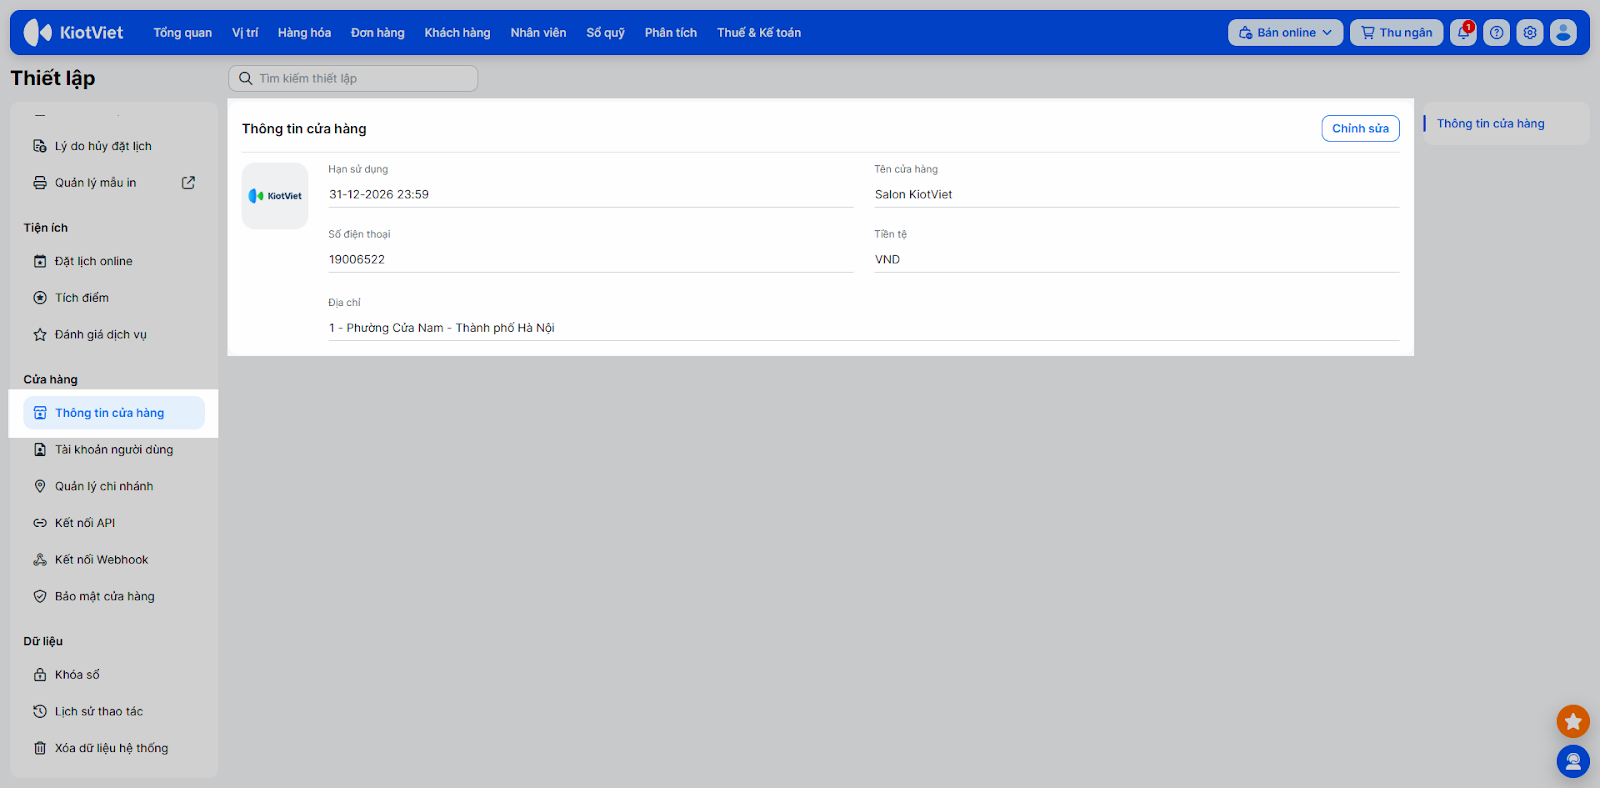Select Lý do hủy đặt lịch setting
Image resolution: width=1600 pixels, height=788 pixels.
pyautogui.click(x=114, y=146)
